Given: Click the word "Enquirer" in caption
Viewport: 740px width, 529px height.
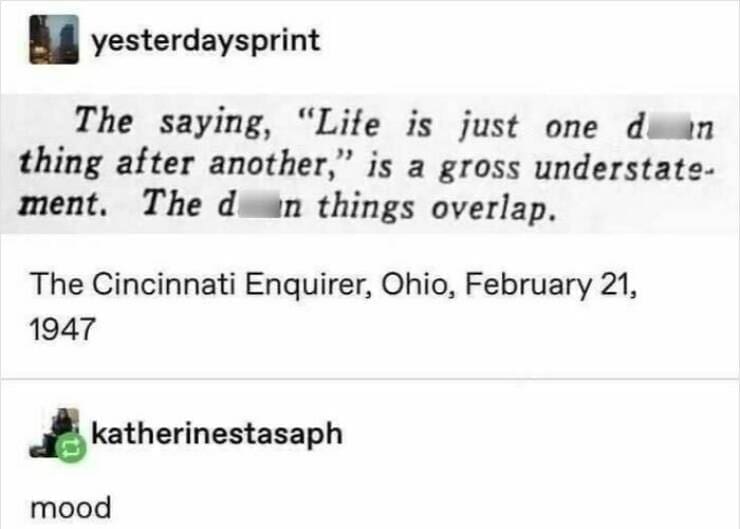Looking at the screenshot, I should tap(311, 284).
